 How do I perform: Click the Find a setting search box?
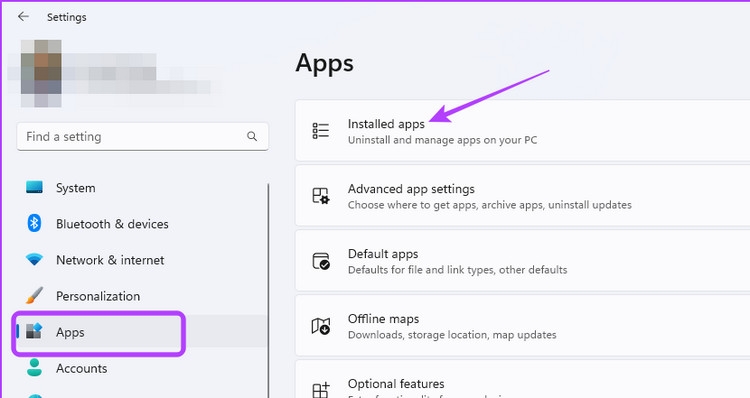pos(143,136)
